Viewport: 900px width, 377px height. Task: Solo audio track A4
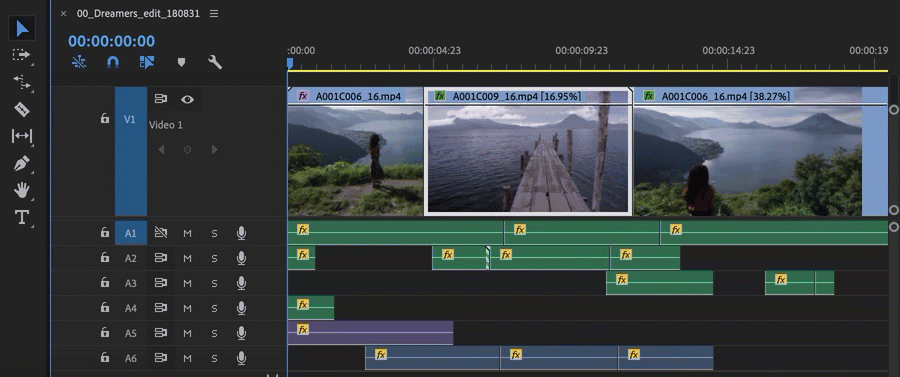coord(214,308)
